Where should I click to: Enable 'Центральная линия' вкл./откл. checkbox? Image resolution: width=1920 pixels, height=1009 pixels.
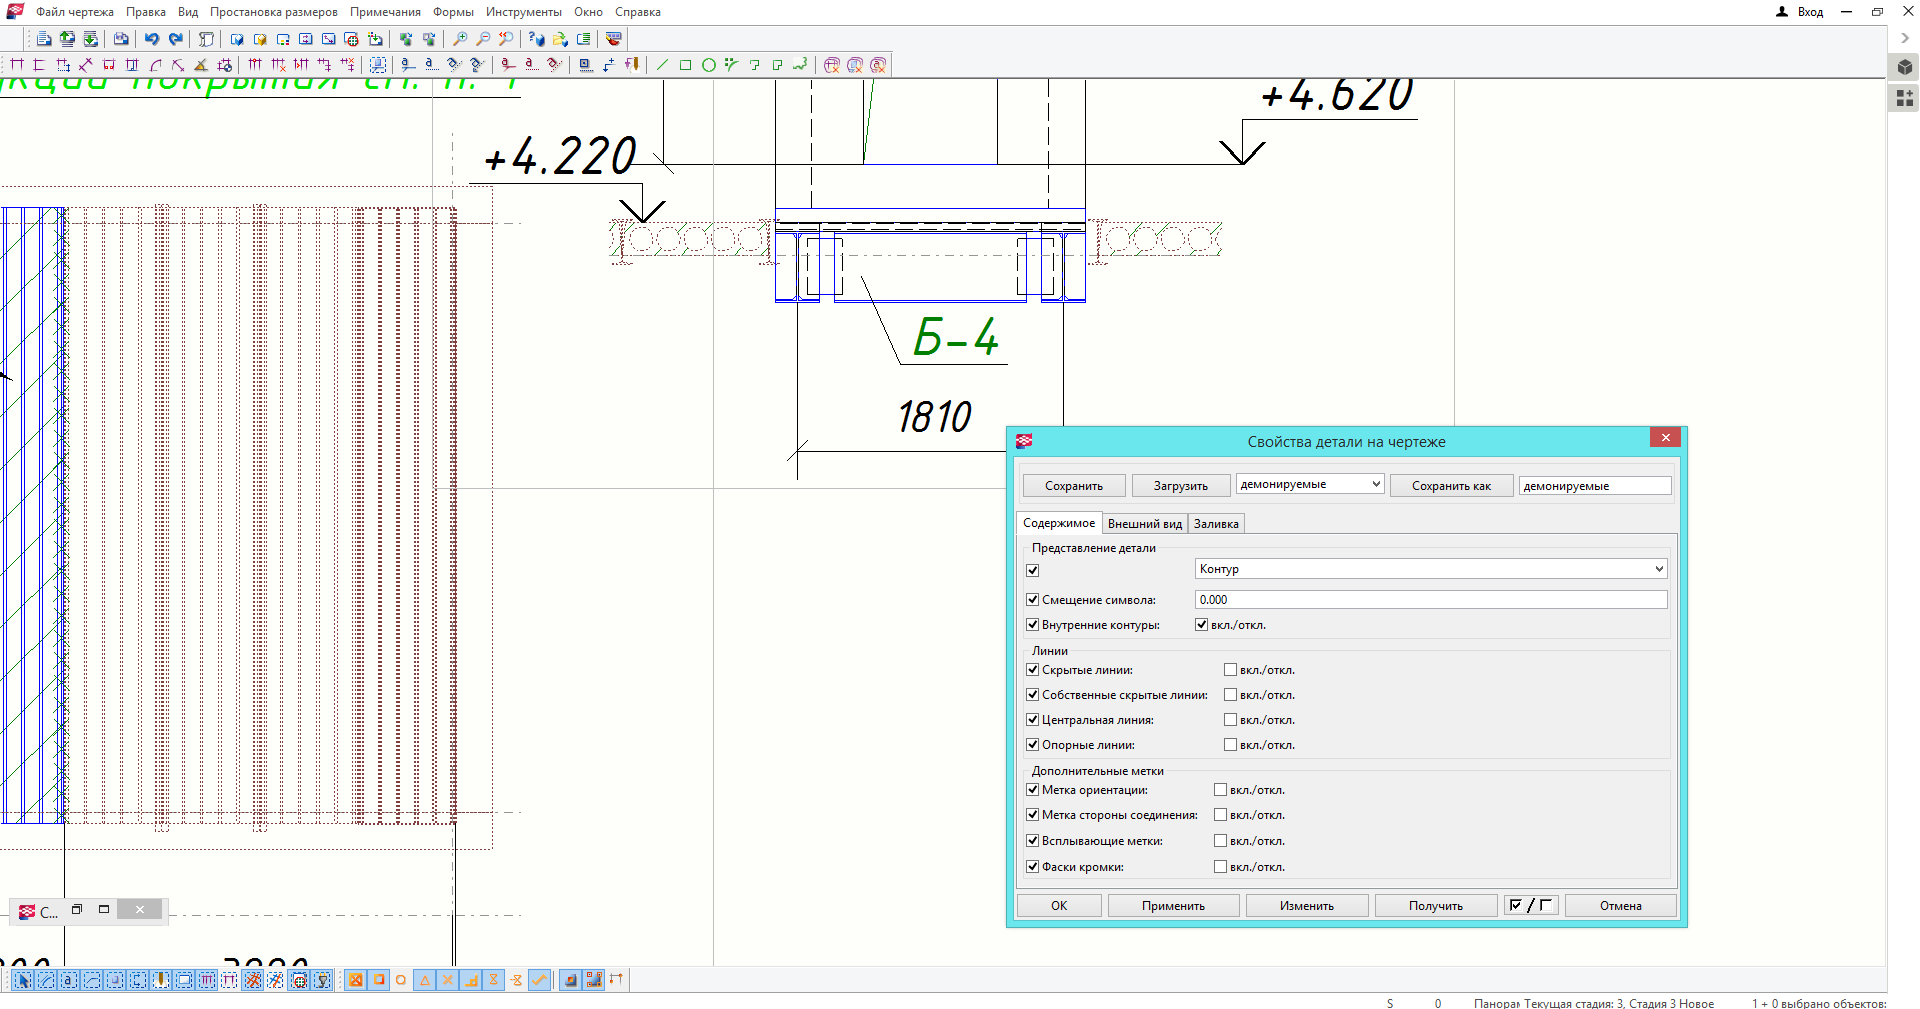click(1230, 720)
